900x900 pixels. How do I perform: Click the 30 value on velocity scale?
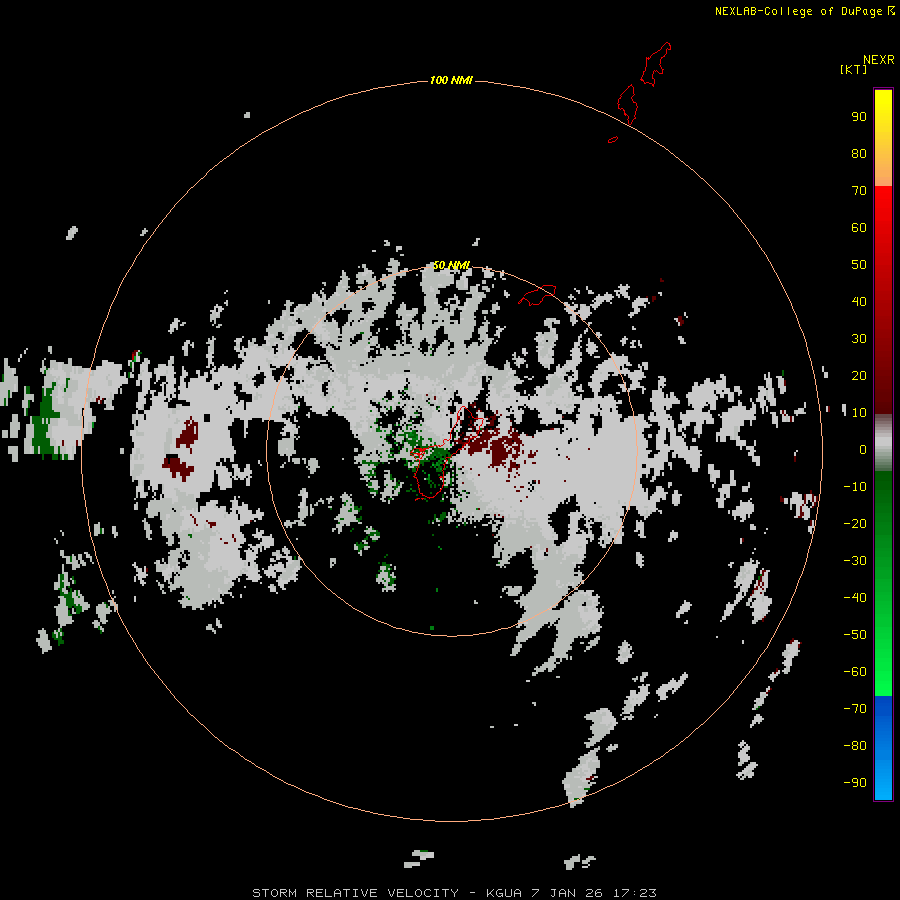click(859, 339)
